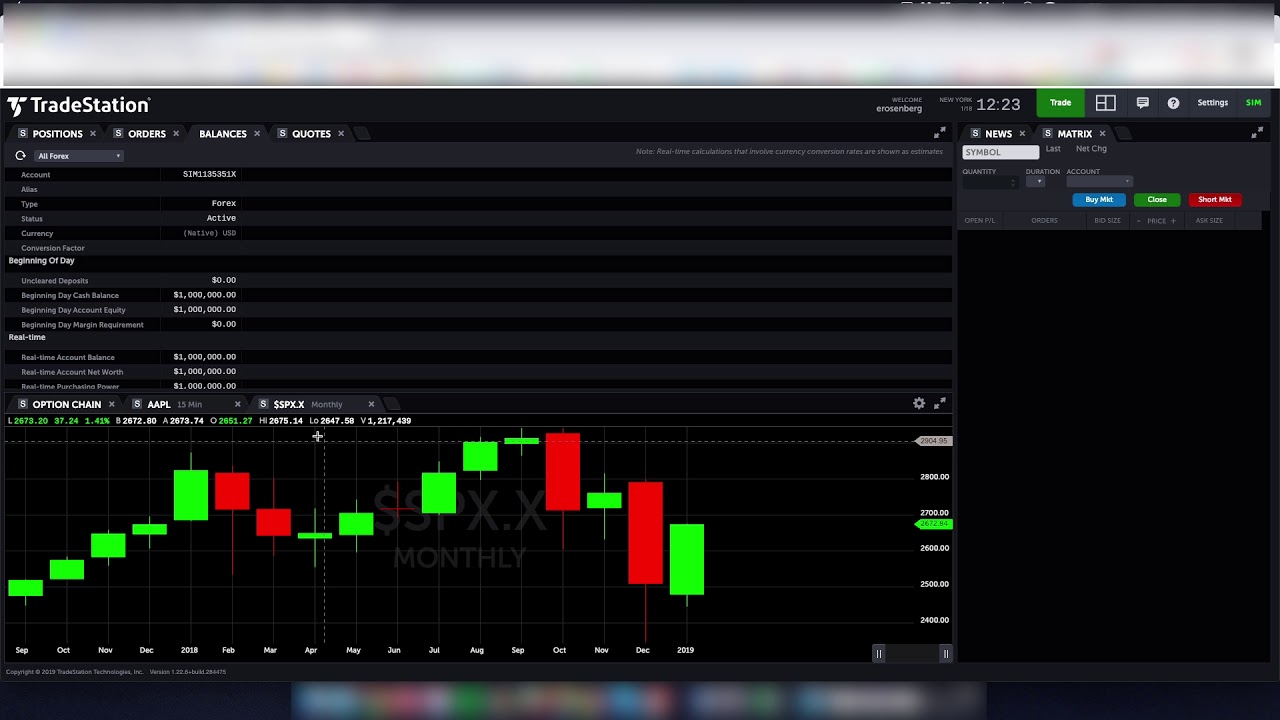This screenshot has height=720, width=1280.
Task: Click the S icon on News tab
Action: [976, 133]
